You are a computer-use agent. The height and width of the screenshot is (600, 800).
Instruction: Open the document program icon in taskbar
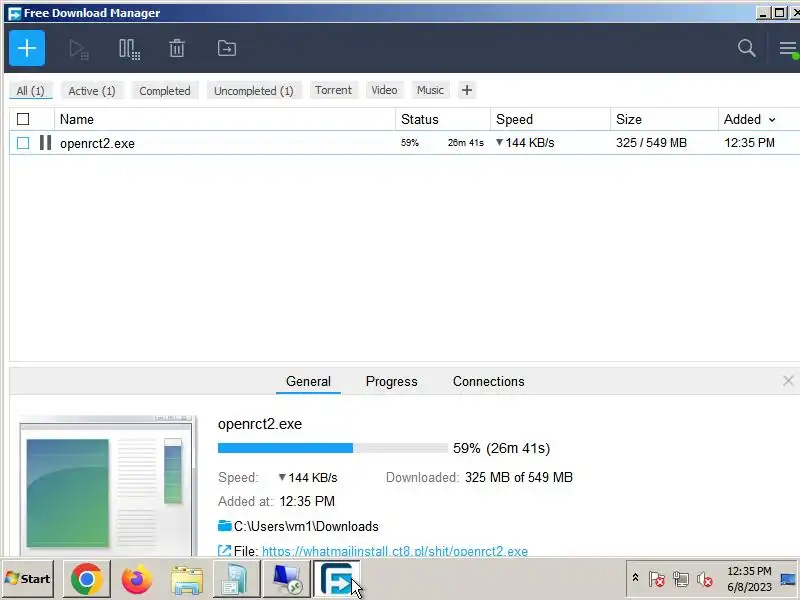[x=236, y=579]
